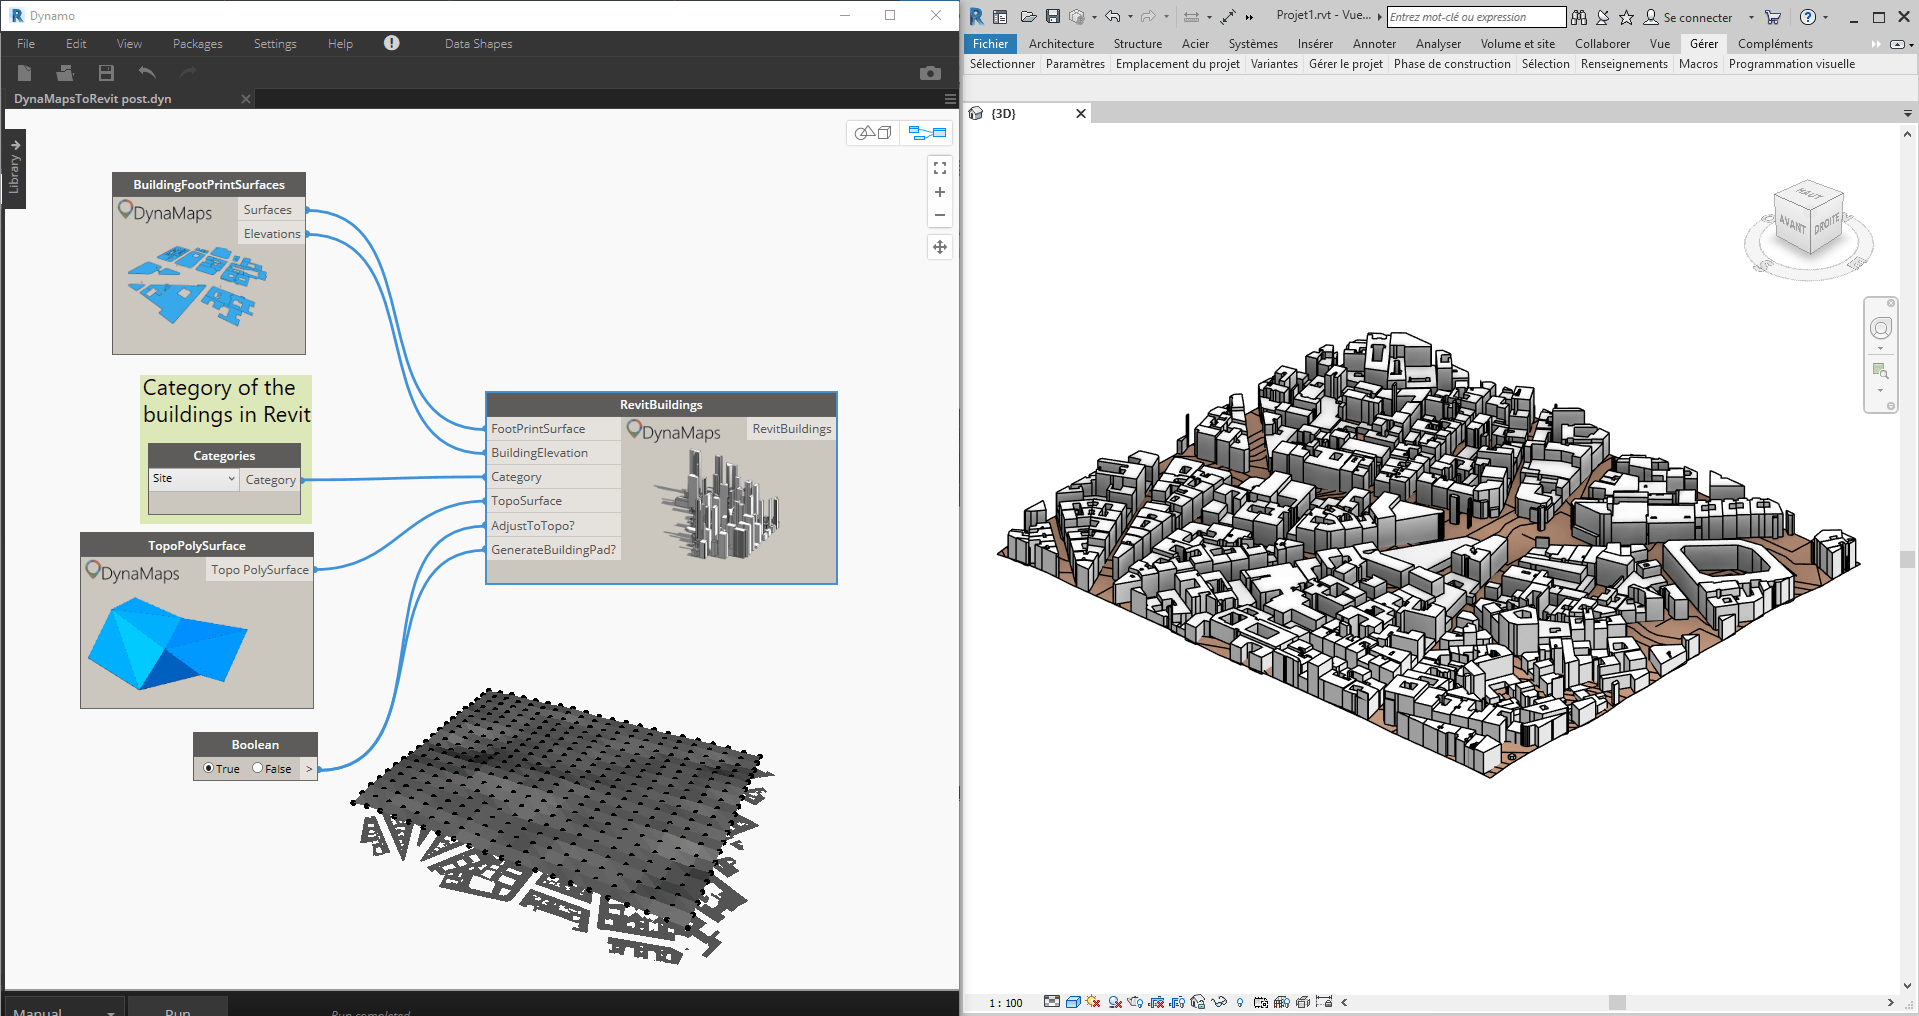The width and height of the screenshot is (1919, 1016).
Task: Click the zoom to fit icon on canvas
Action: [940, 168]
